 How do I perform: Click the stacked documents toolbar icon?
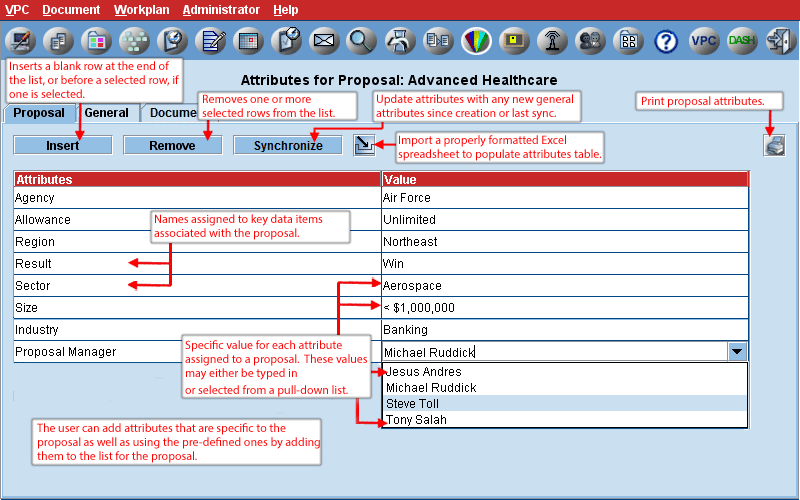(58, 40)
